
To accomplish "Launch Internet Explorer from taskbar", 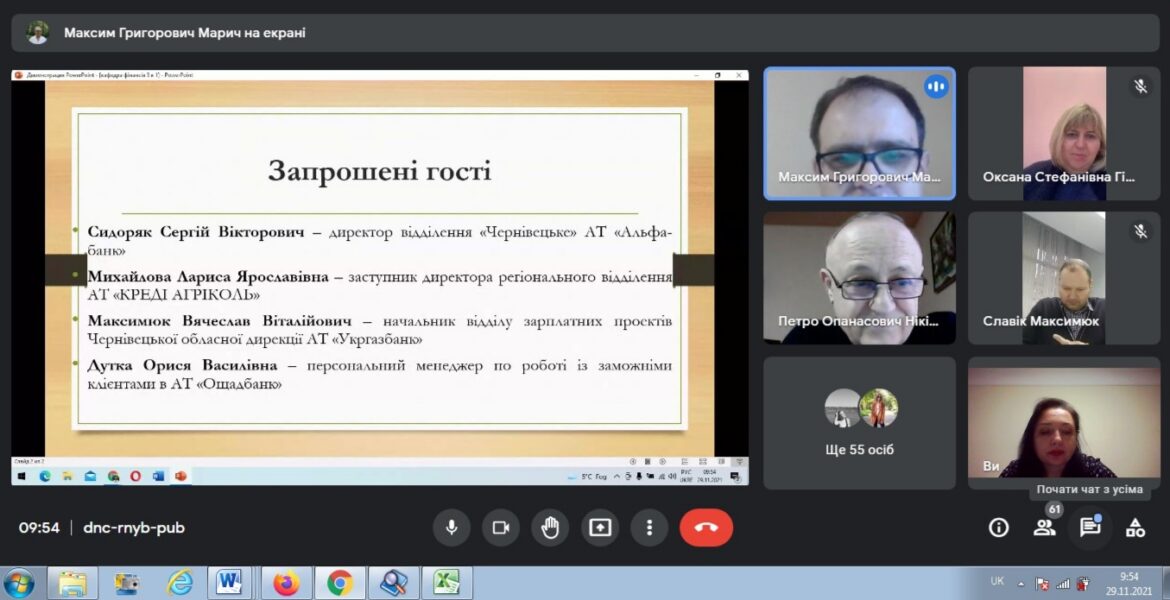I will coord(179,583).
